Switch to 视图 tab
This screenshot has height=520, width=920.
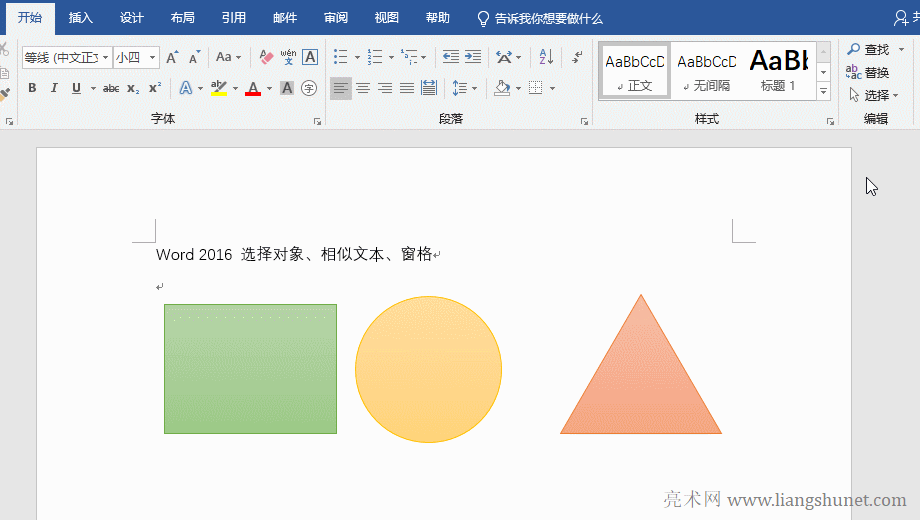(387, 18)
